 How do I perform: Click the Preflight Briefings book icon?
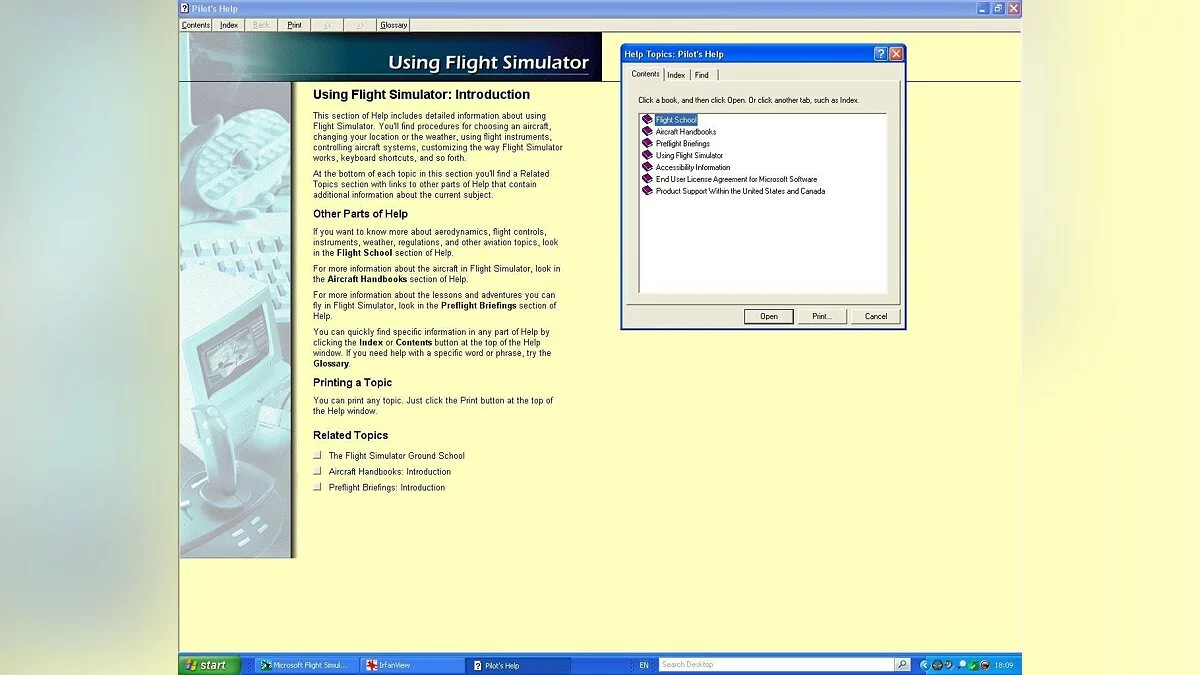click(x=647, y=144)
